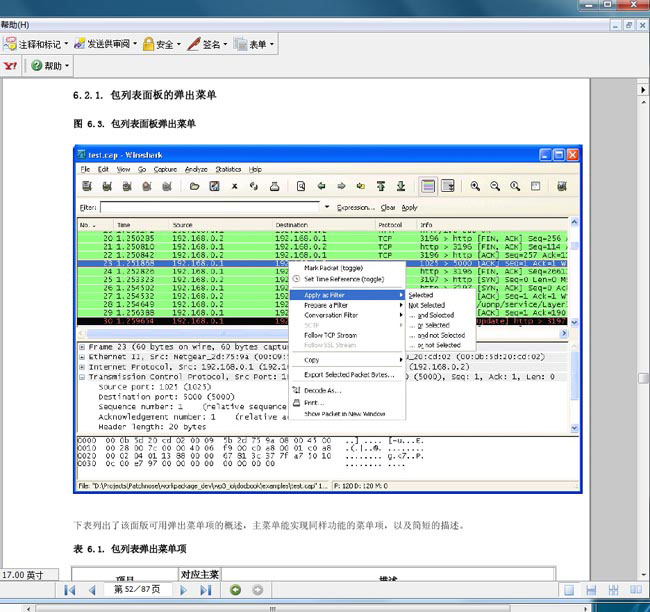Open the 帮助(H) menu
The width and height of the screenshot is (650, 612).
15,25
